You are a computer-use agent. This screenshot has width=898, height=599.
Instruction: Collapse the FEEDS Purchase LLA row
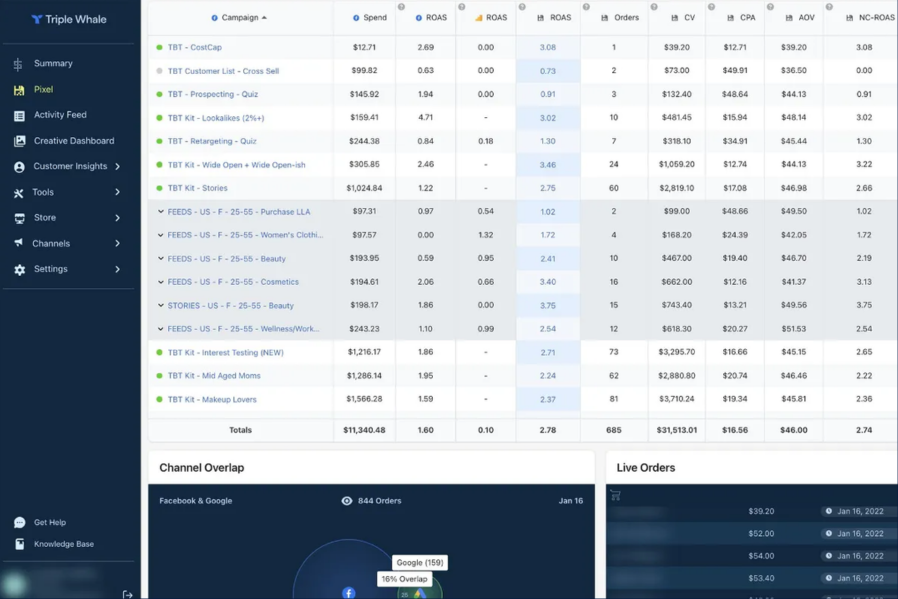click(160, 212)
